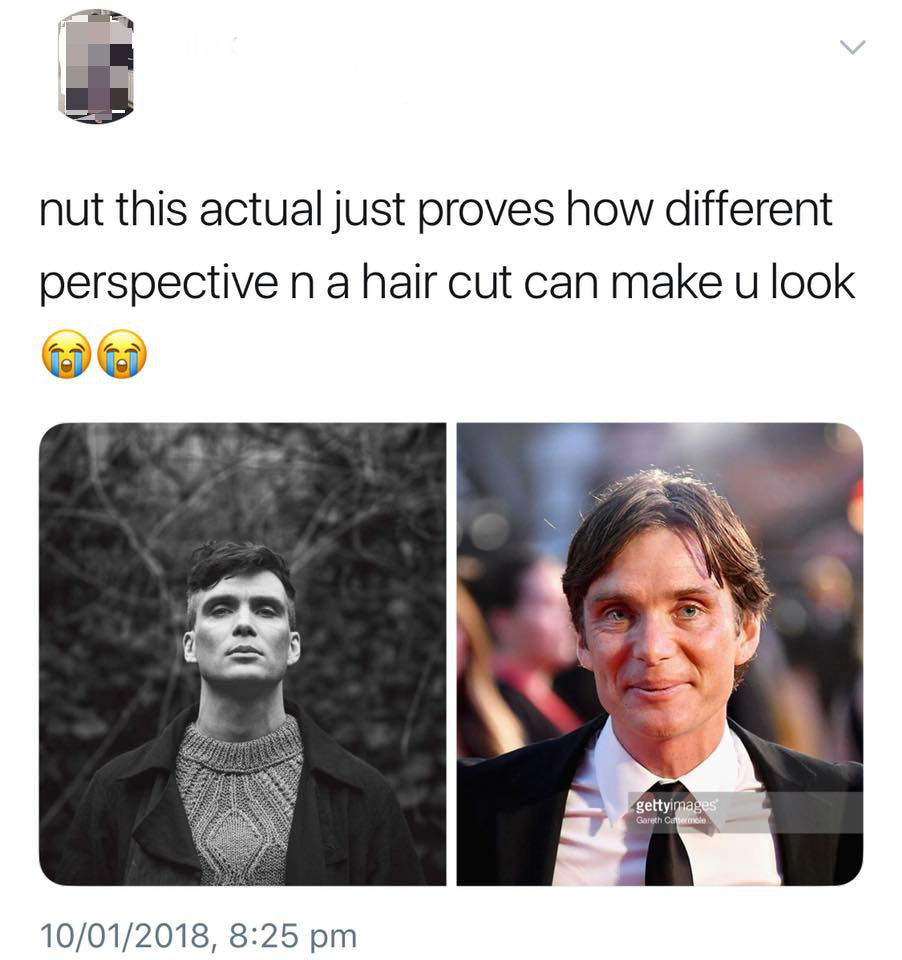
Task: Click the black tie in the right photo
Action: [669, 836]
